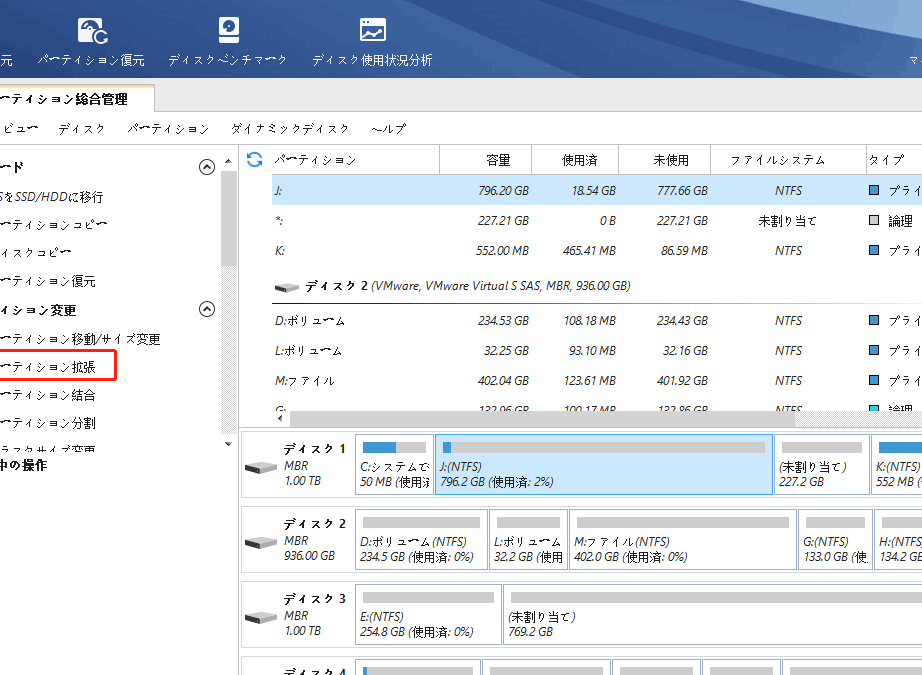Click the L:ボリューム row type square

[x=874, y=350]
